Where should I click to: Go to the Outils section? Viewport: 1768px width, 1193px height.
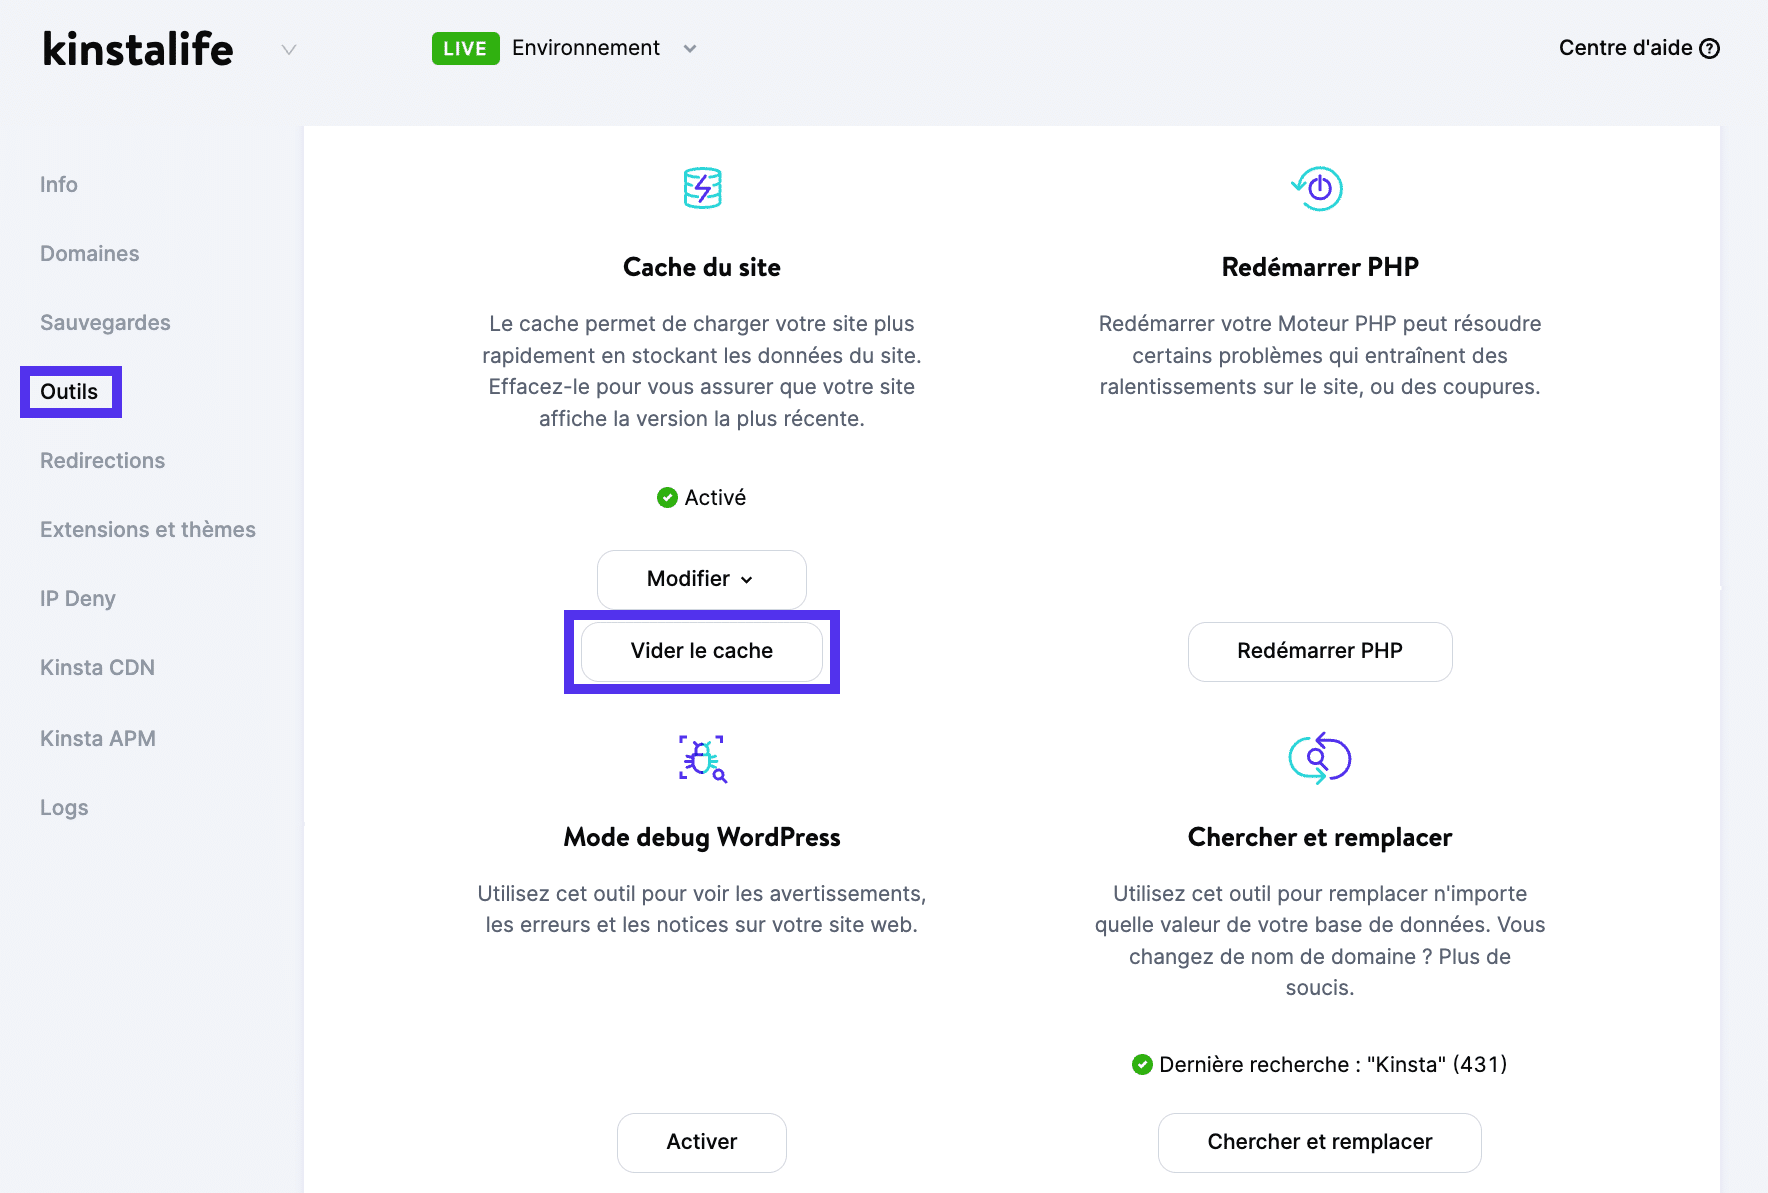coord(69,391)
